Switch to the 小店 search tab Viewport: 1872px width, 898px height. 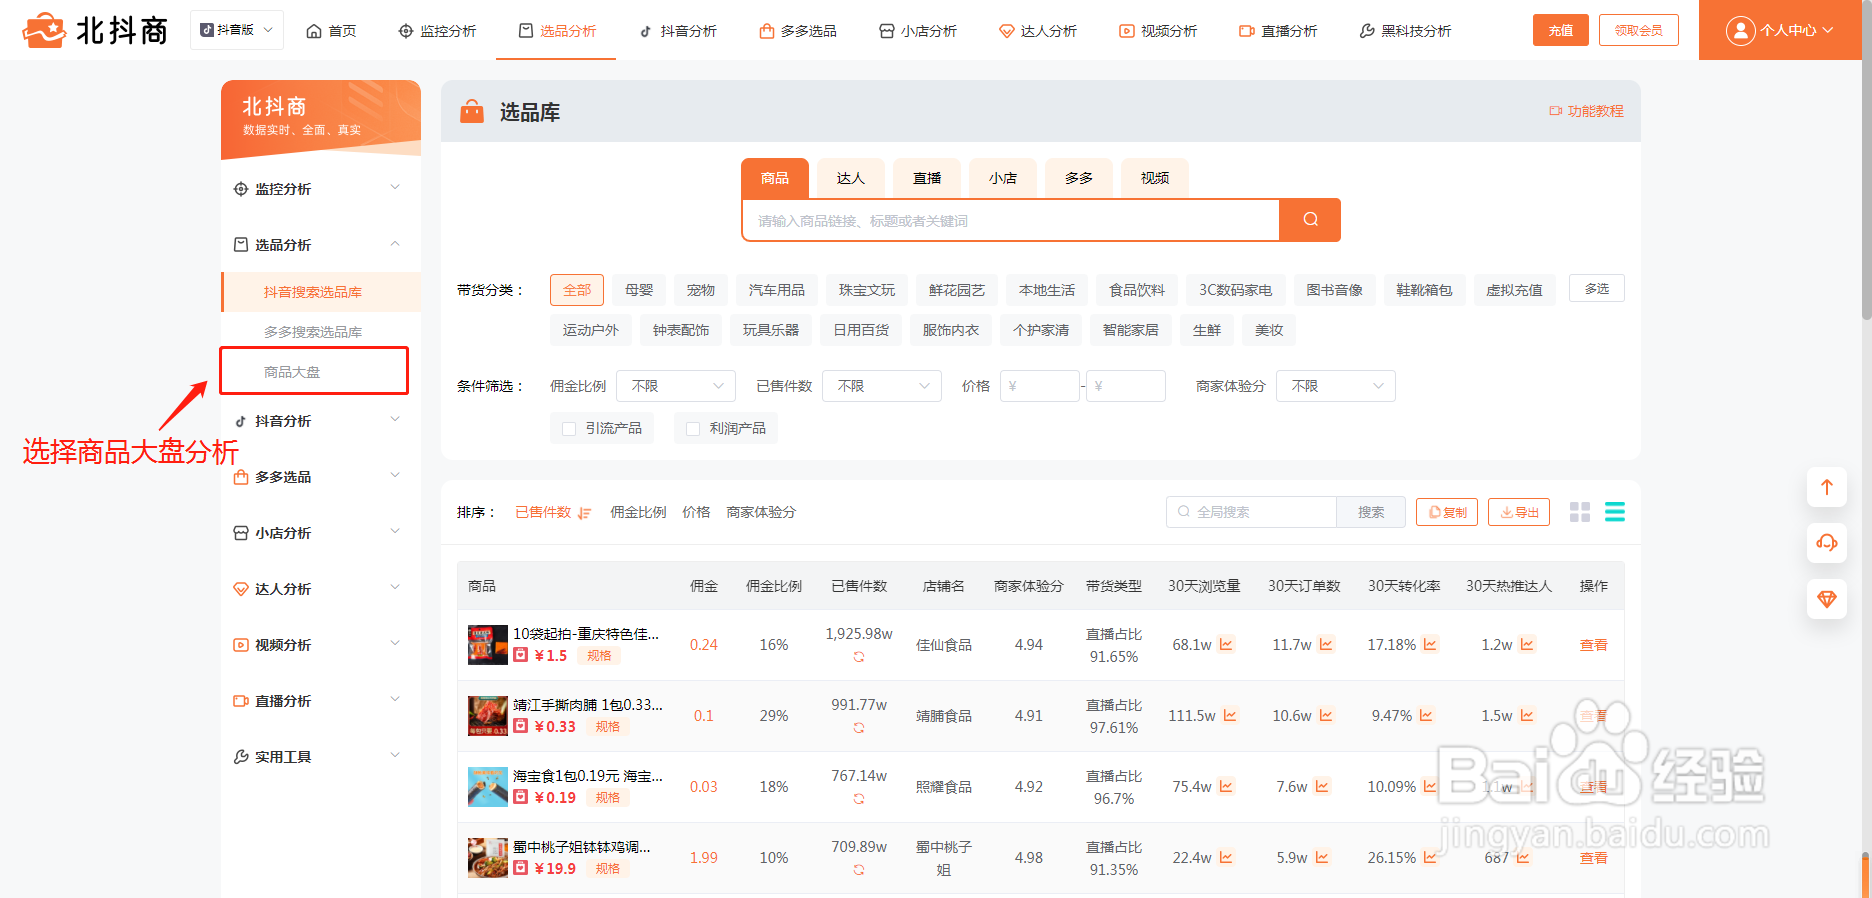click(1003, 178)
